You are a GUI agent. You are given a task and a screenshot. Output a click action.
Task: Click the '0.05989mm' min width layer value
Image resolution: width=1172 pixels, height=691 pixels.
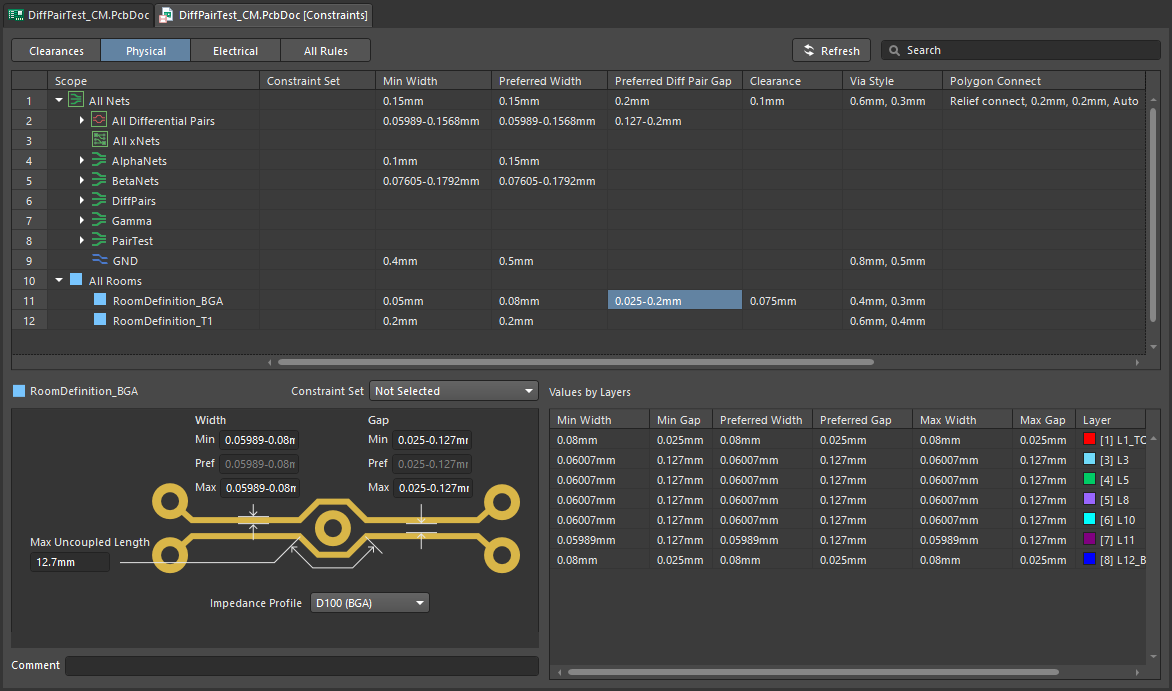tap(600, 539)
